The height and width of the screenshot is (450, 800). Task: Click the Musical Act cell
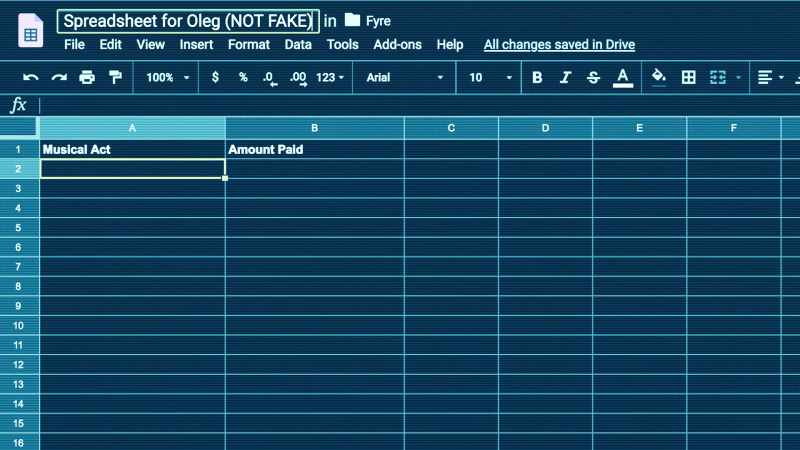pos(132,149)
